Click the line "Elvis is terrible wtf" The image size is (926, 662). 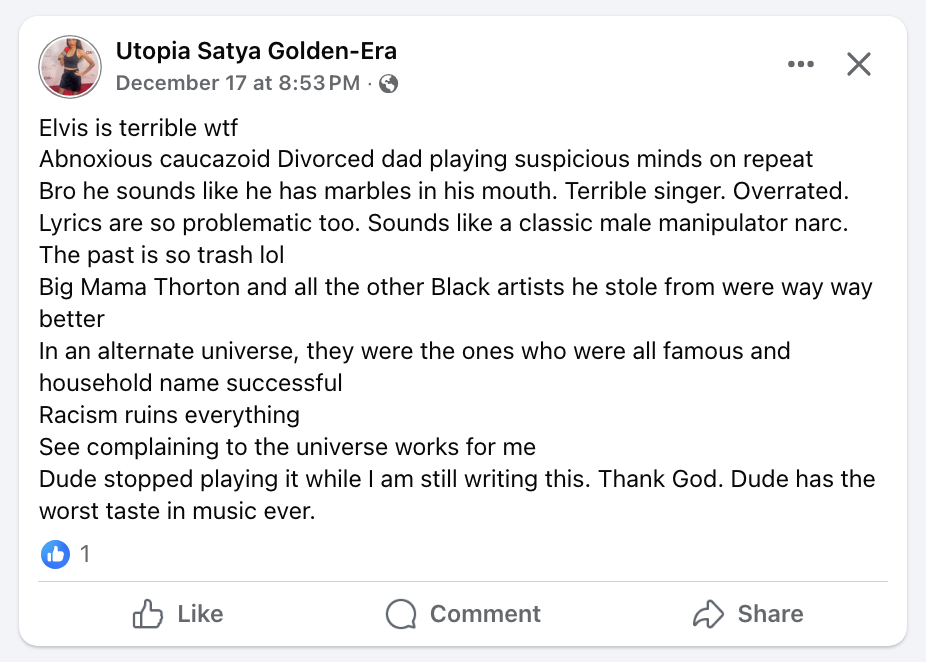tap(138, 128)
